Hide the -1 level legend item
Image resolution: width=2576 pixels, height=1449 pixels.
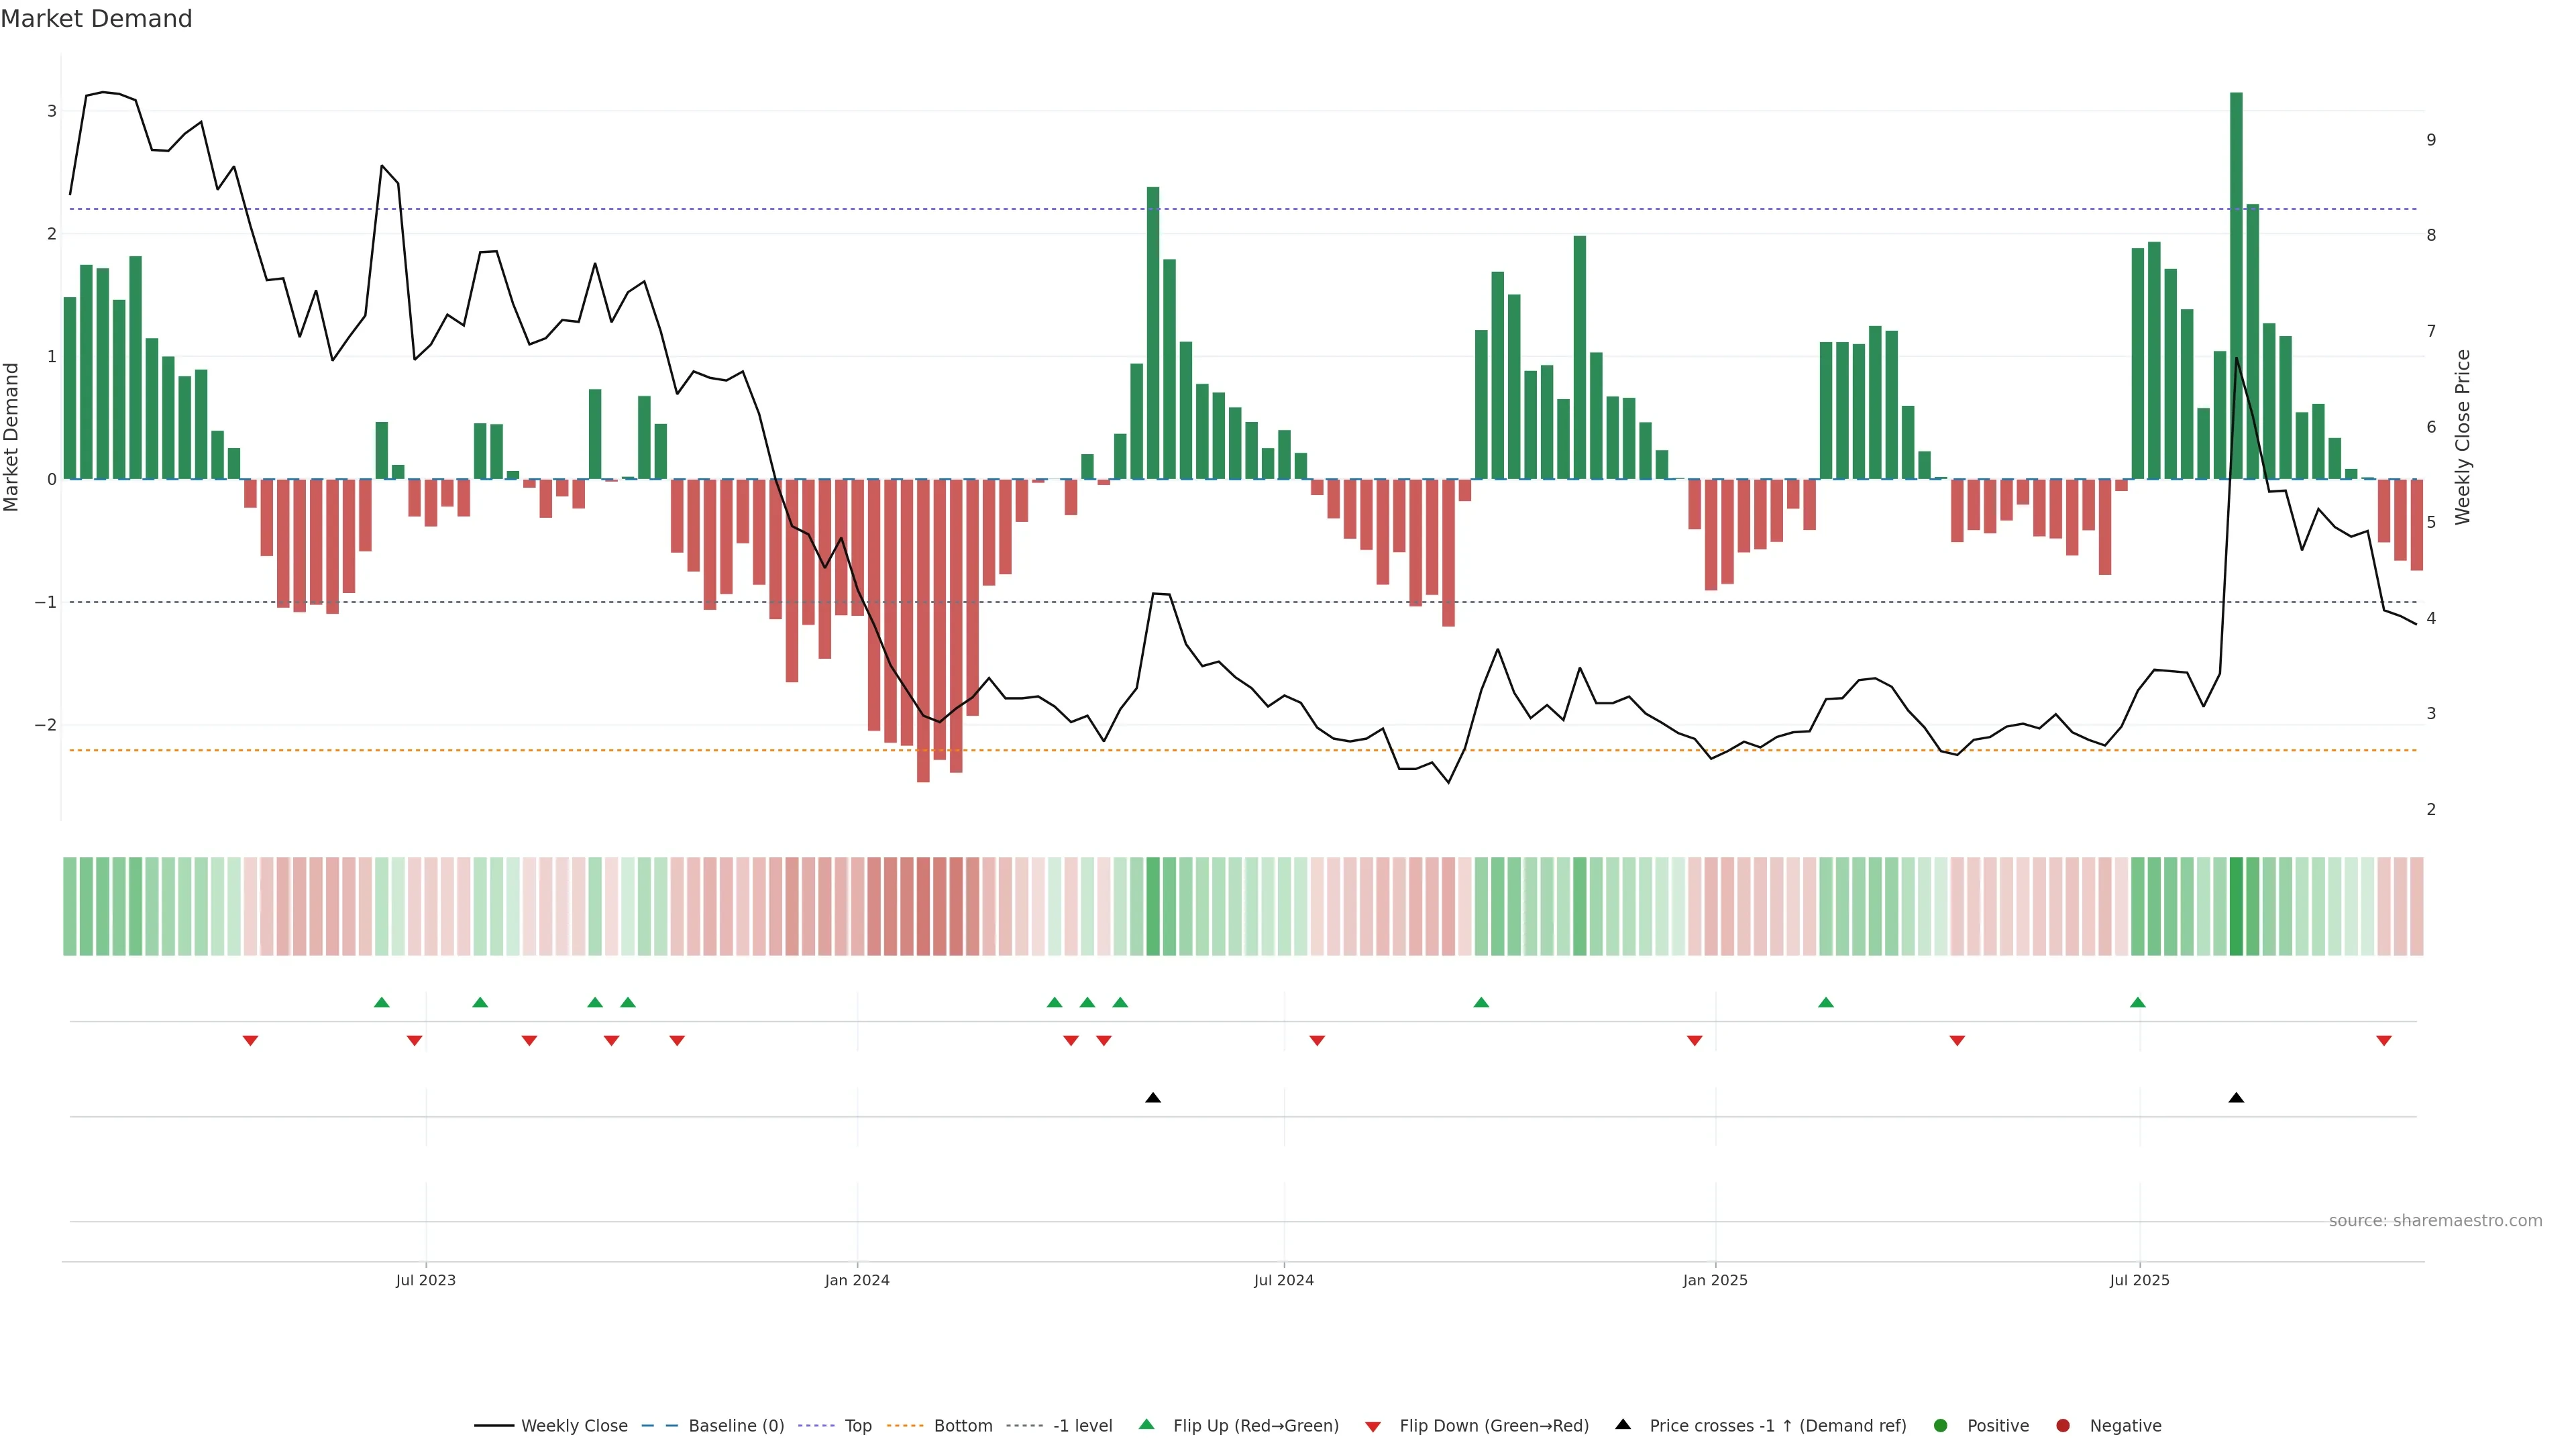coord(1082,1425)
